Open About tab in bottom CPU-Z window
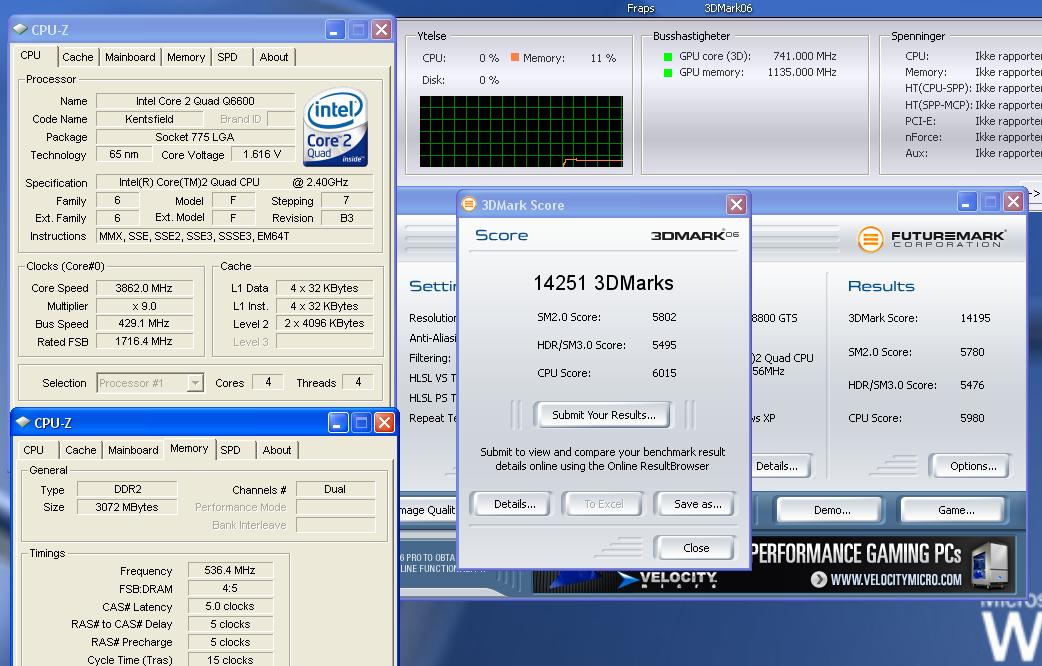The image size is (1042, 666). tap(276, 450)
